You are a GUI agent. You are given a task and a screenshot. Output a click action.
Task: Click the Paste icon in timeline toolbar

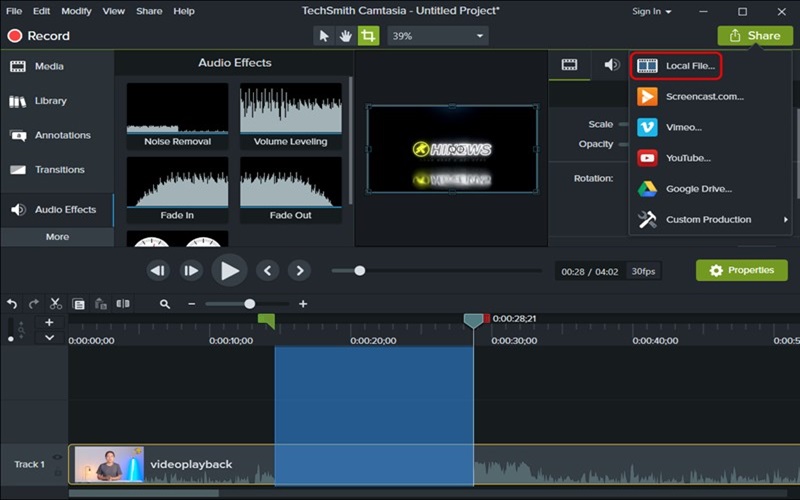(x=101, y=304)
